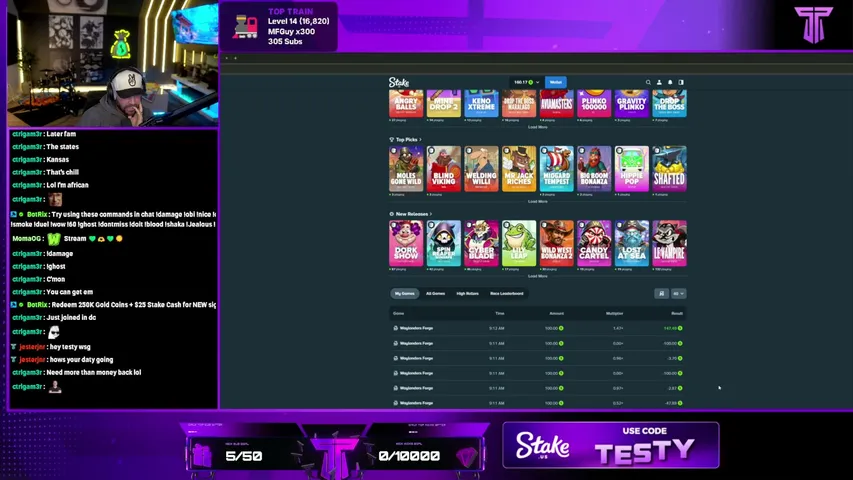The height and width of the screenshot is (480, 853).
Task: Click the trophy icon beside Top Picks
Action: point(391,139)
